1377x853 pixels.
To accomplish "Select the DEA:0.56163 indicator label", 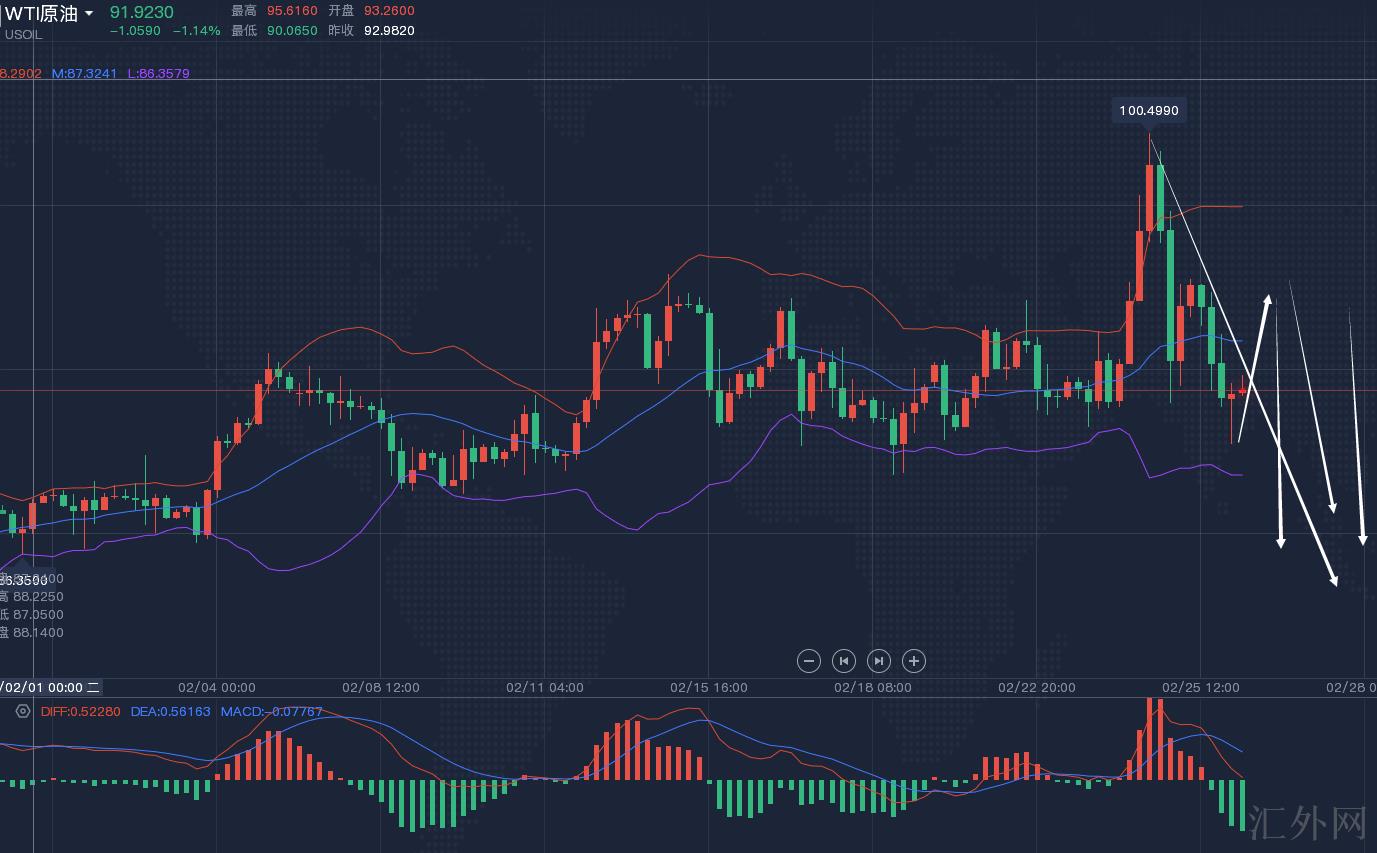I will tap(169, 712).
